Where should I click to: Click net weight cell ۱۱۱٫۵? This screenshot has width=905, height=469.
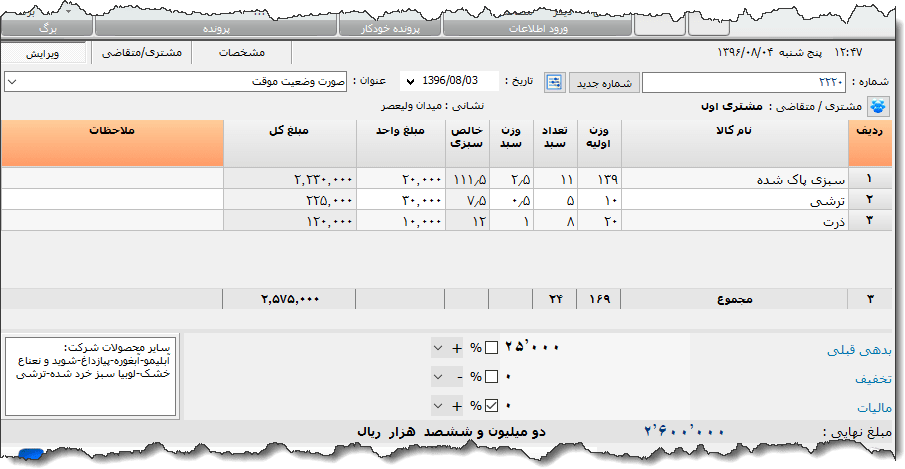click(468, 179)
